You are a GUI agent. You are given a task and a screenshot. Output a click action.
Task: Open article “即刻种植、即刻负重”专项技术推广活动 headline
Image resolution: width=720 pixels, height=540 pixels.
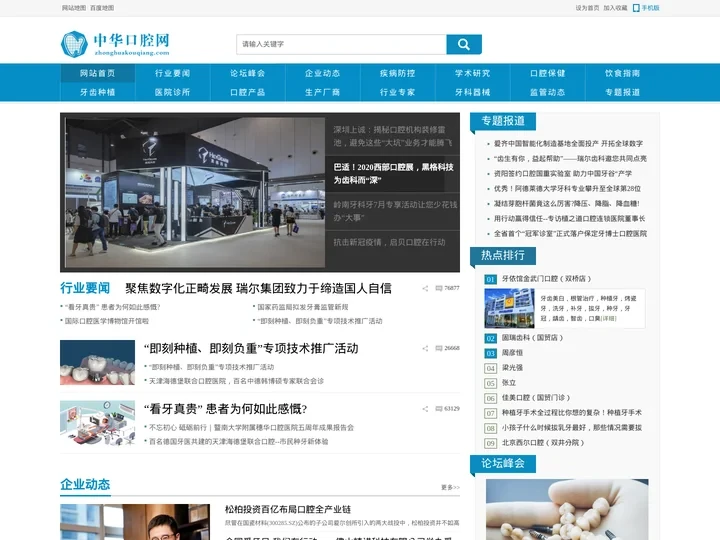(251, 349)
